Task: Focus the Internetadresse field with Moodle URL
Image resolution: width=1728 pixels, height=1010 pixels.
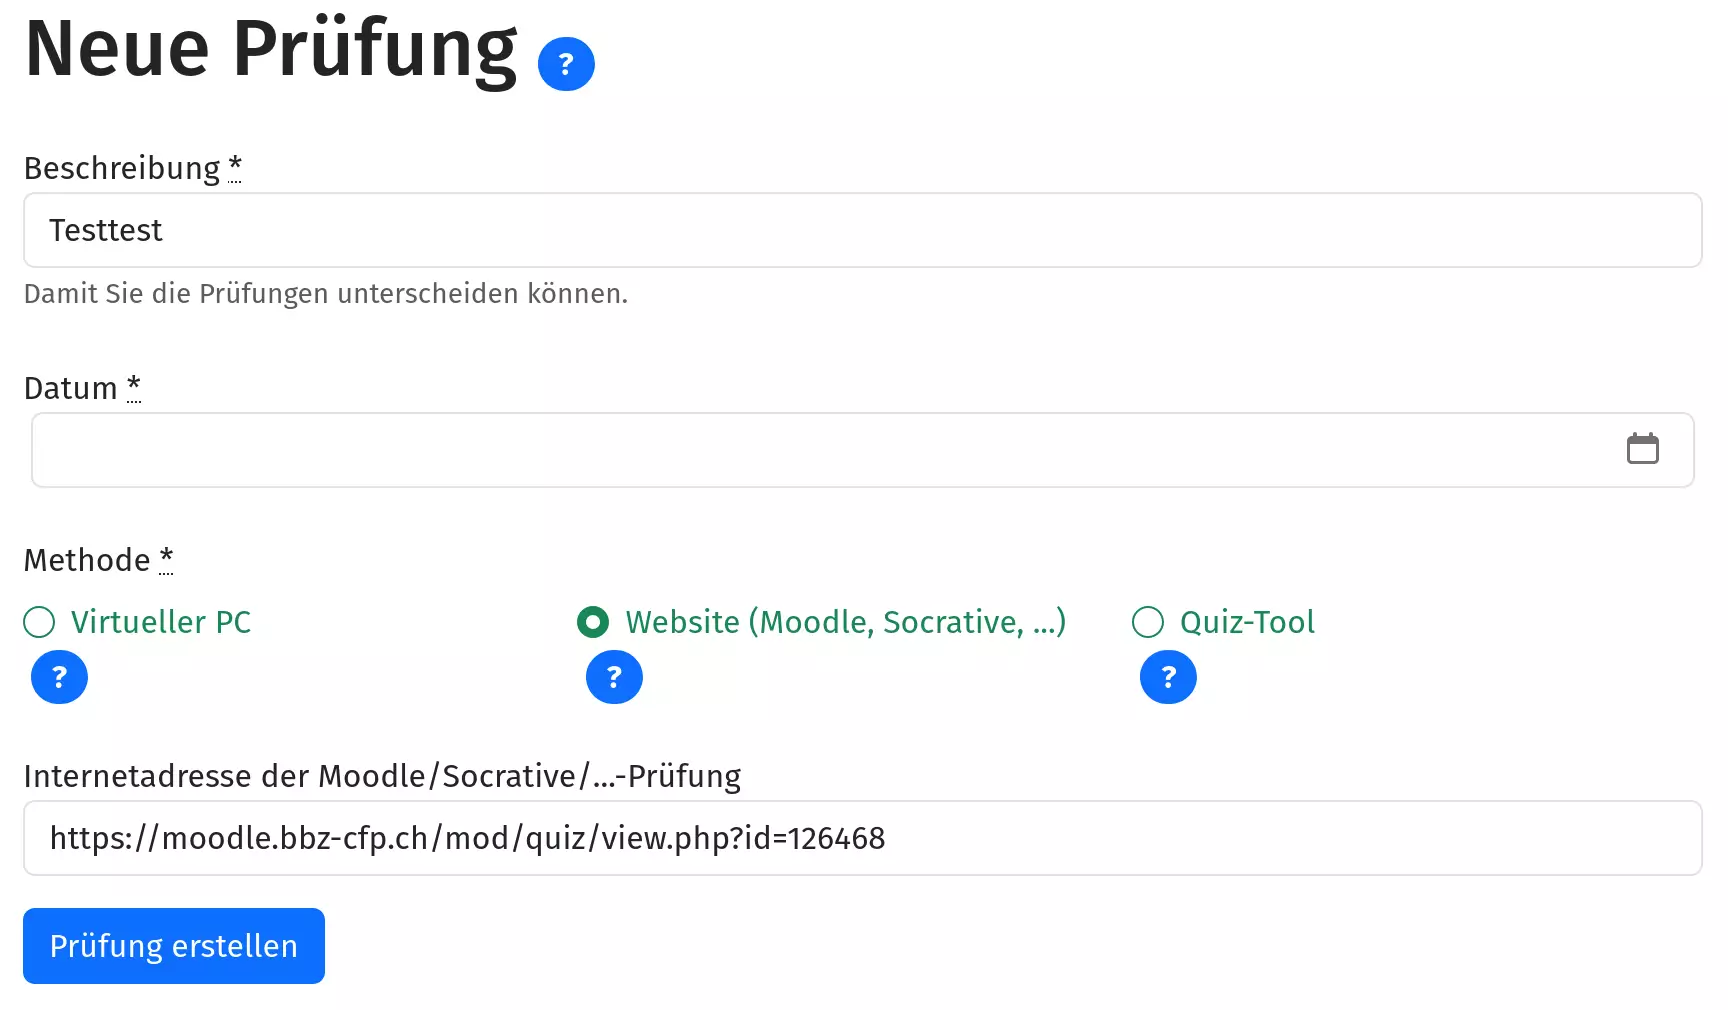Action: click(862, 838)
